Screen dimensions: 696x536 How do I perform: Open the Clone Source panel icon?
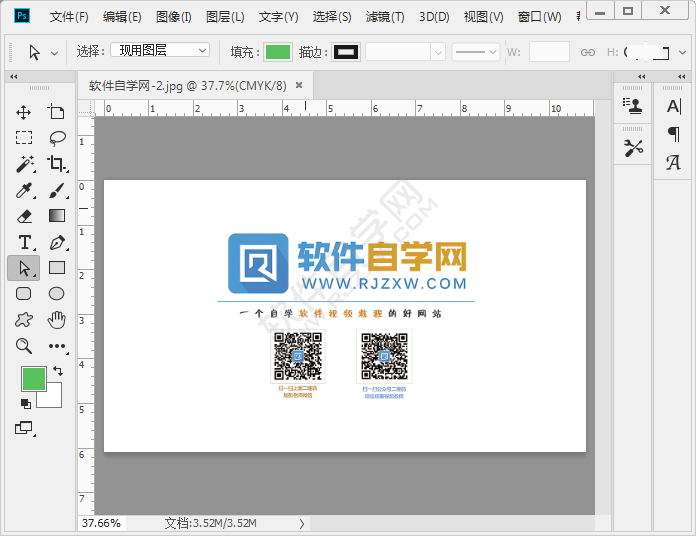[632, 106]
